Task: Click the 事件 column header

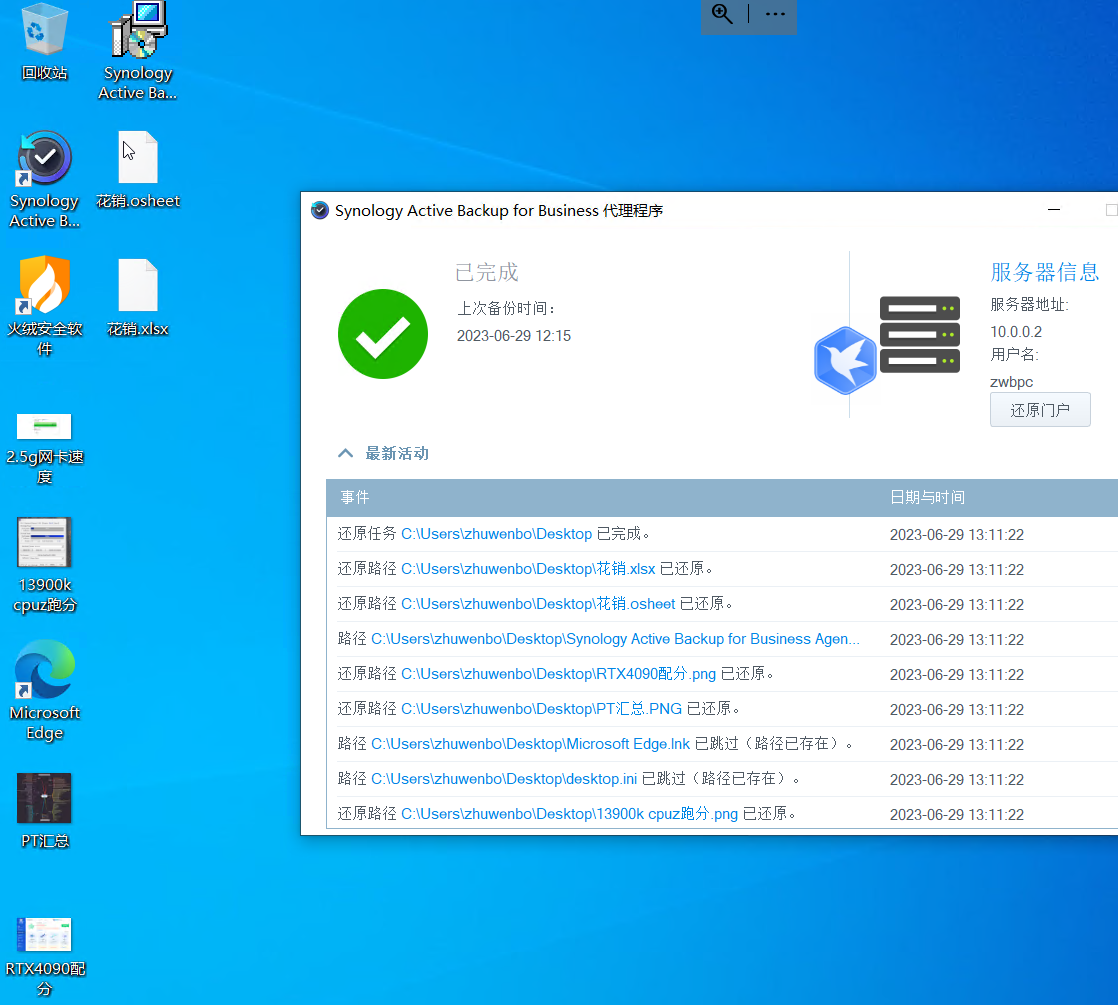Action: pos(354,498)
